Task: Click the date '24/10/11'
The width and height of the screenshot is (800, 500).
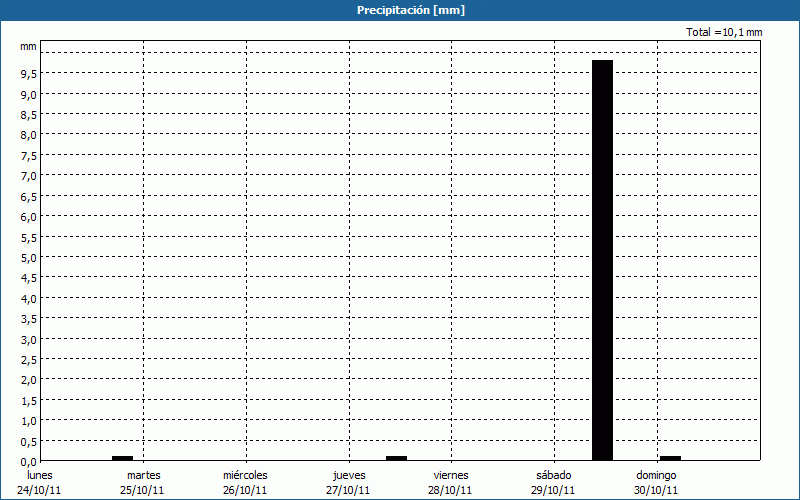Action: click(x=39, y=490)
